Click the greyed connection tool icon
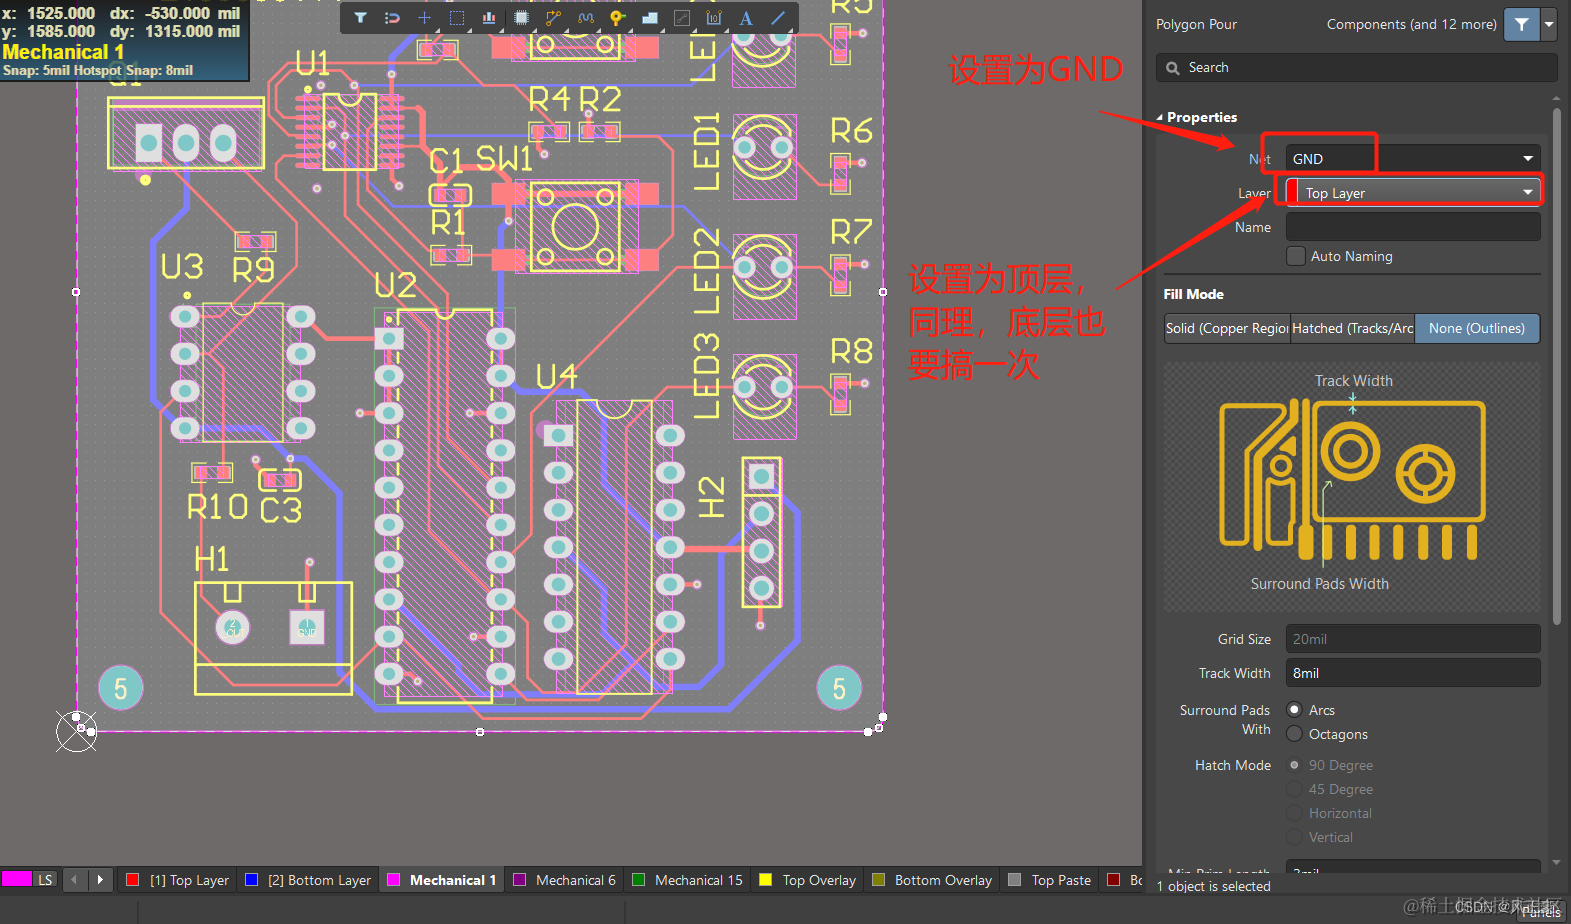The image size is (1571, 924). 682,18
